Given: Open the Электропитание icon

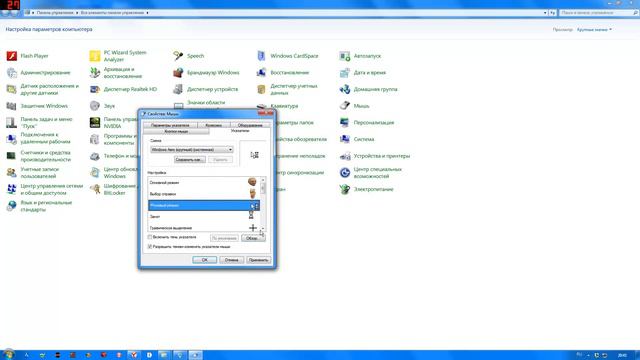Looking at the screenshot, I should [345, 189].
